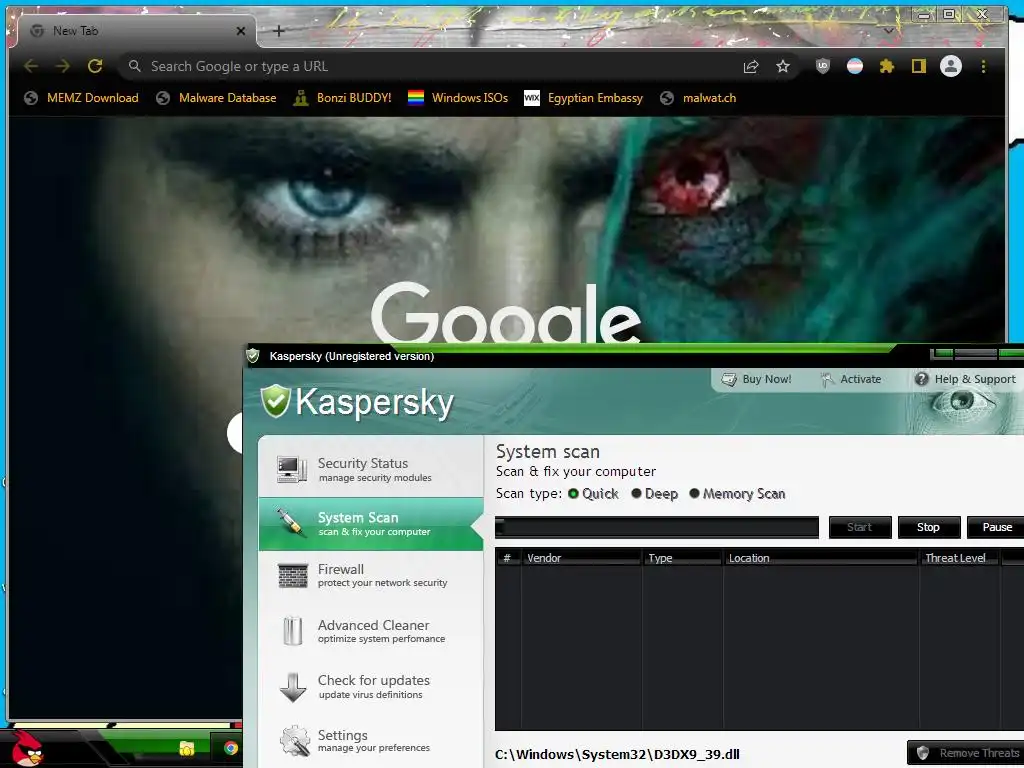Click the Kaspersky title bar shield icon

pos(253,356)
